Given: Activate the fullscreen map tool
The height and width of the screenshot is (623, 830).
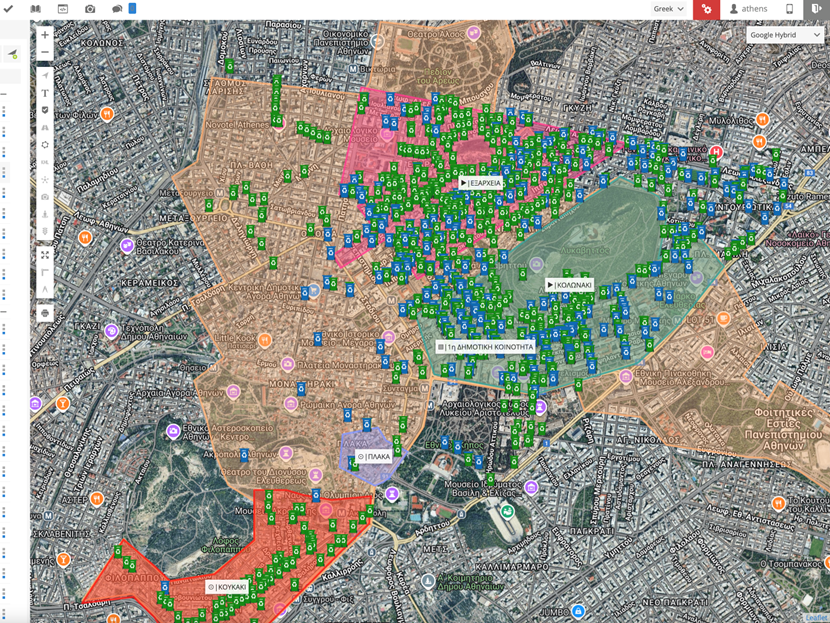Looking at the screenshot, I should click(x=45, y=255).
